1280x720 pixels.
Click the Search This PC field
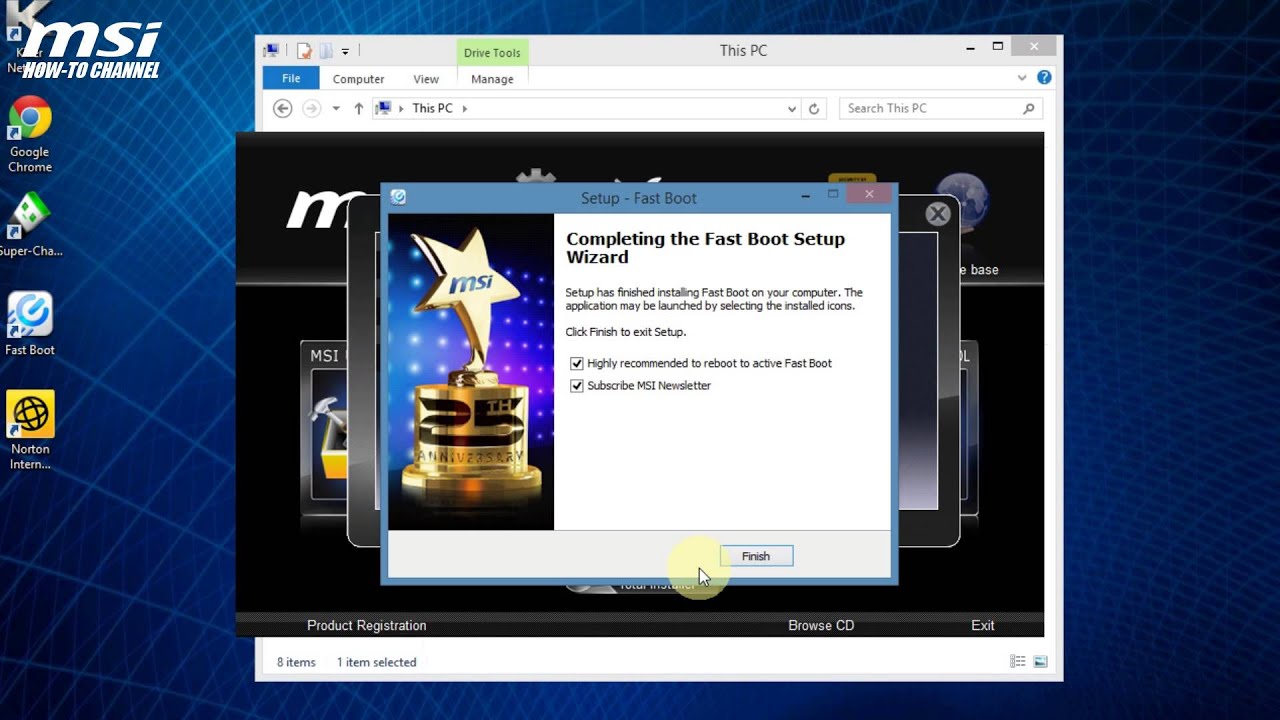[x=940, y=108]
